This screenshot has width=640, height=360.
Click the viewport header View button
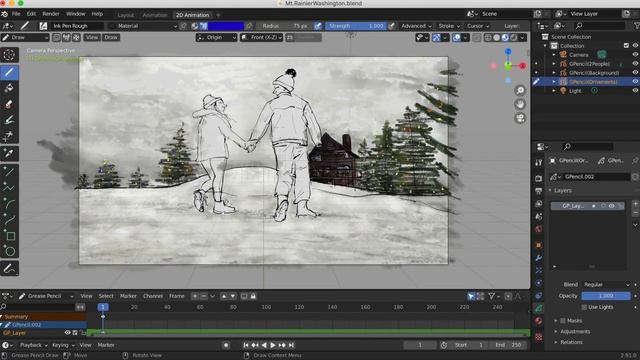point(91,38)
